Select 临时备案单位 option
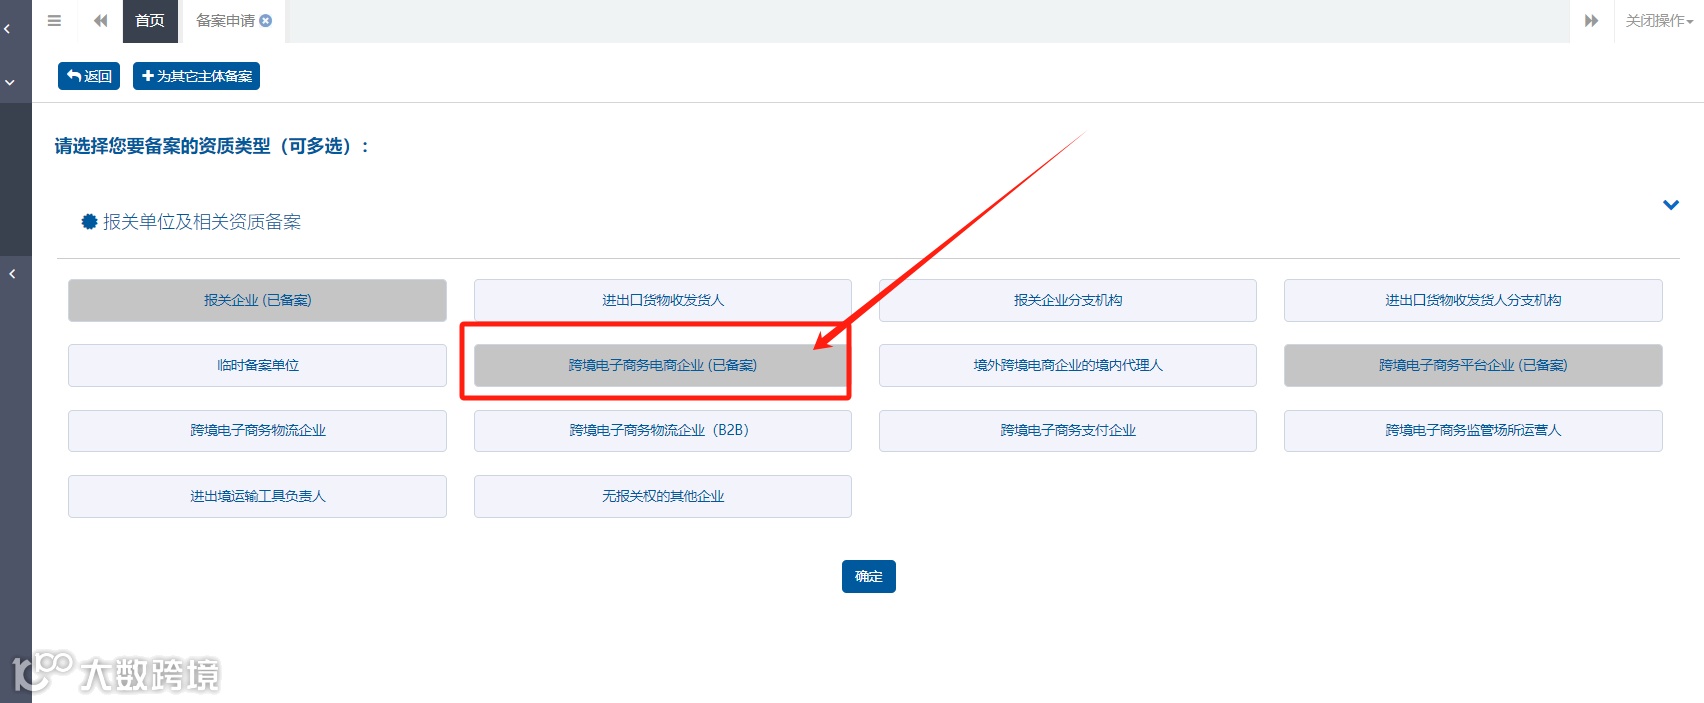The image size is (1704, 703). [257, 365]
